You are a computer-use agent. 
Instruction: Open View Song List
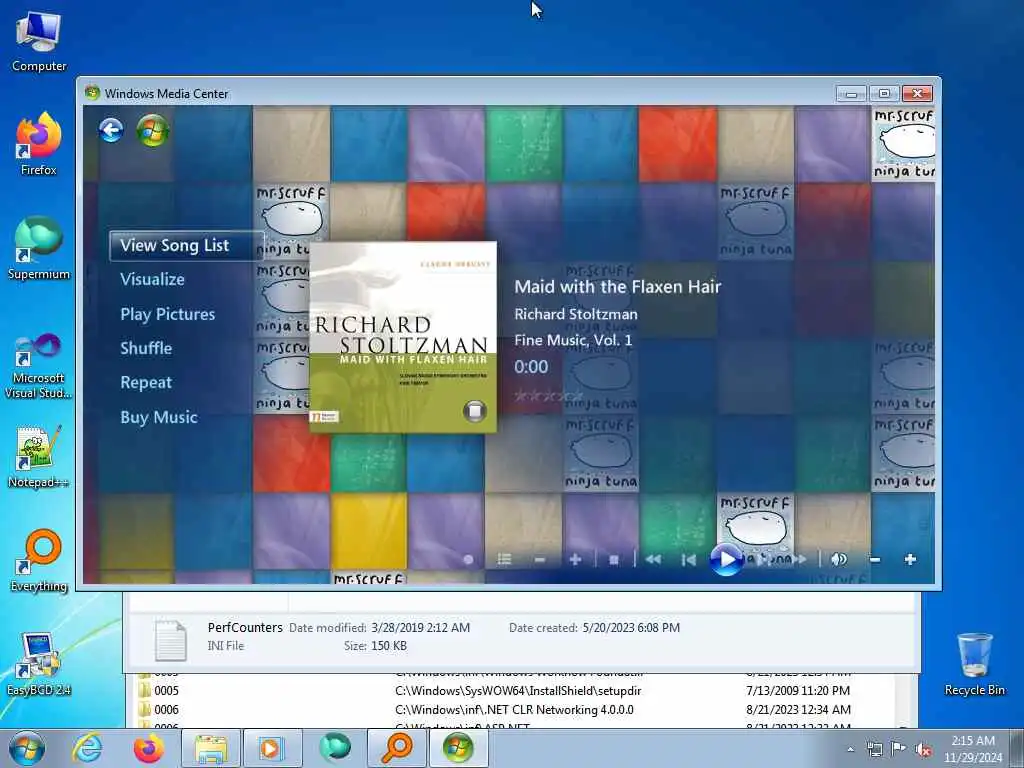pyautogui.click(x=187, y=246)
